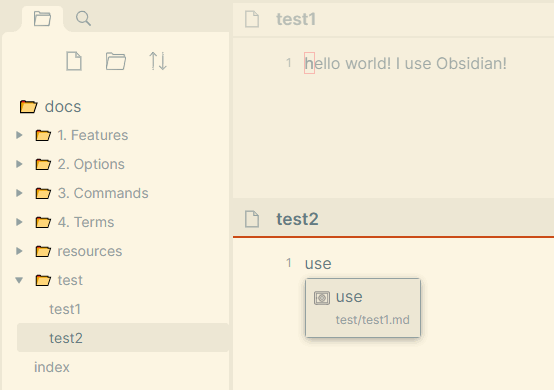Click the 3. Commands folder icon
554x390 pixels.
coord(43,193)
